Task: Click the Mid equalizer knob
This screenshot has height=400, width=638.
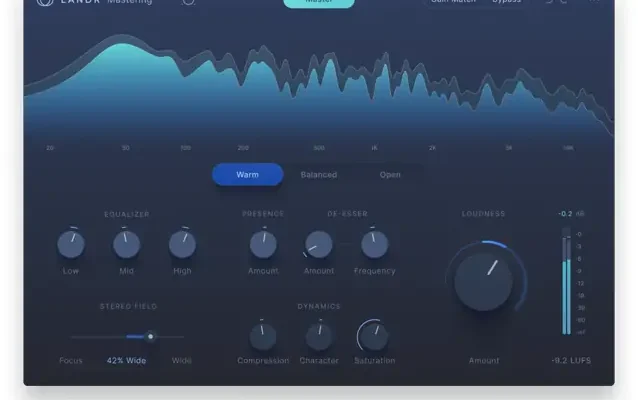Action: (126, 243)
